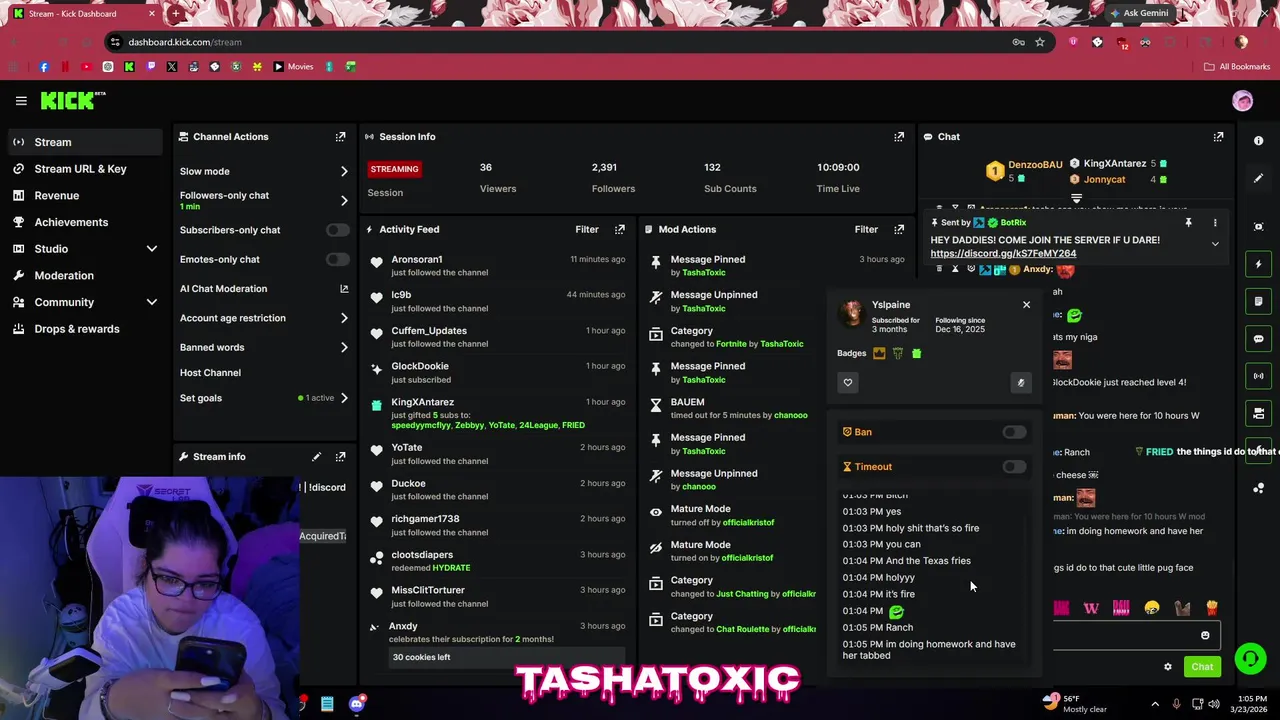Pop out the Channel Actions panel
The image size is (1280, 720).
tap(340, 137)
